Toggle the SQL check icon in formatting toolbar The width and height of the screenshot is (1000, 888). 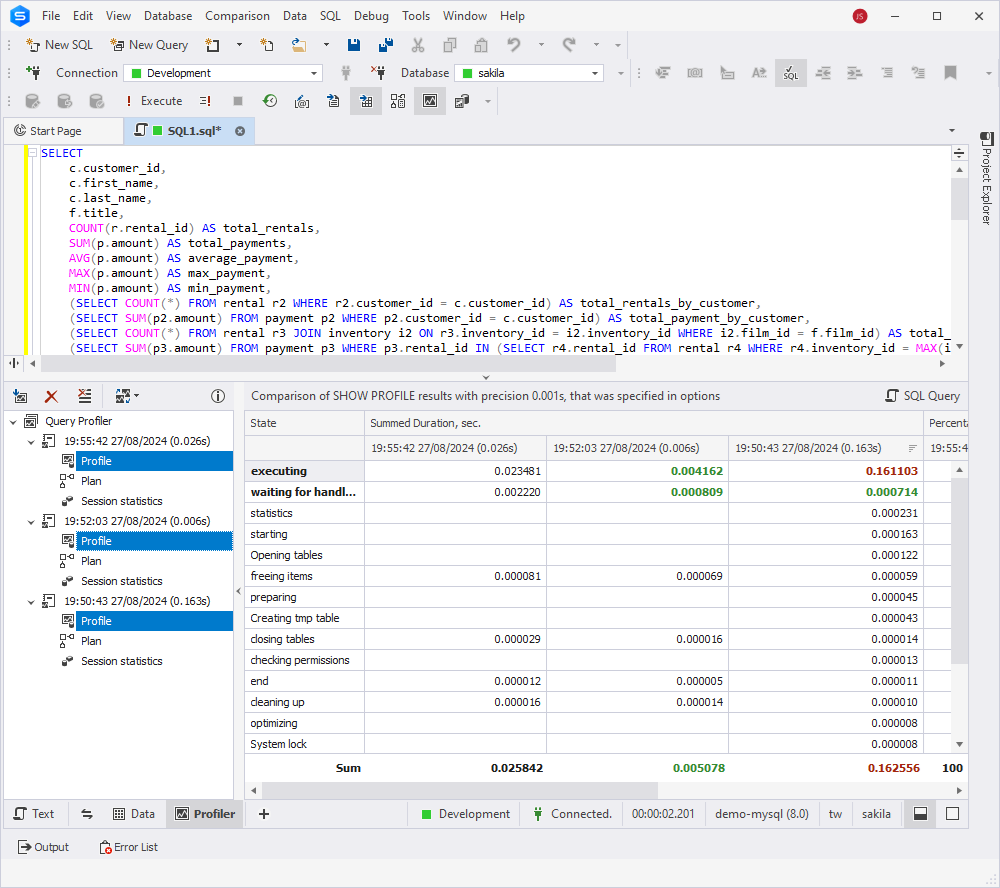point(791,73)
